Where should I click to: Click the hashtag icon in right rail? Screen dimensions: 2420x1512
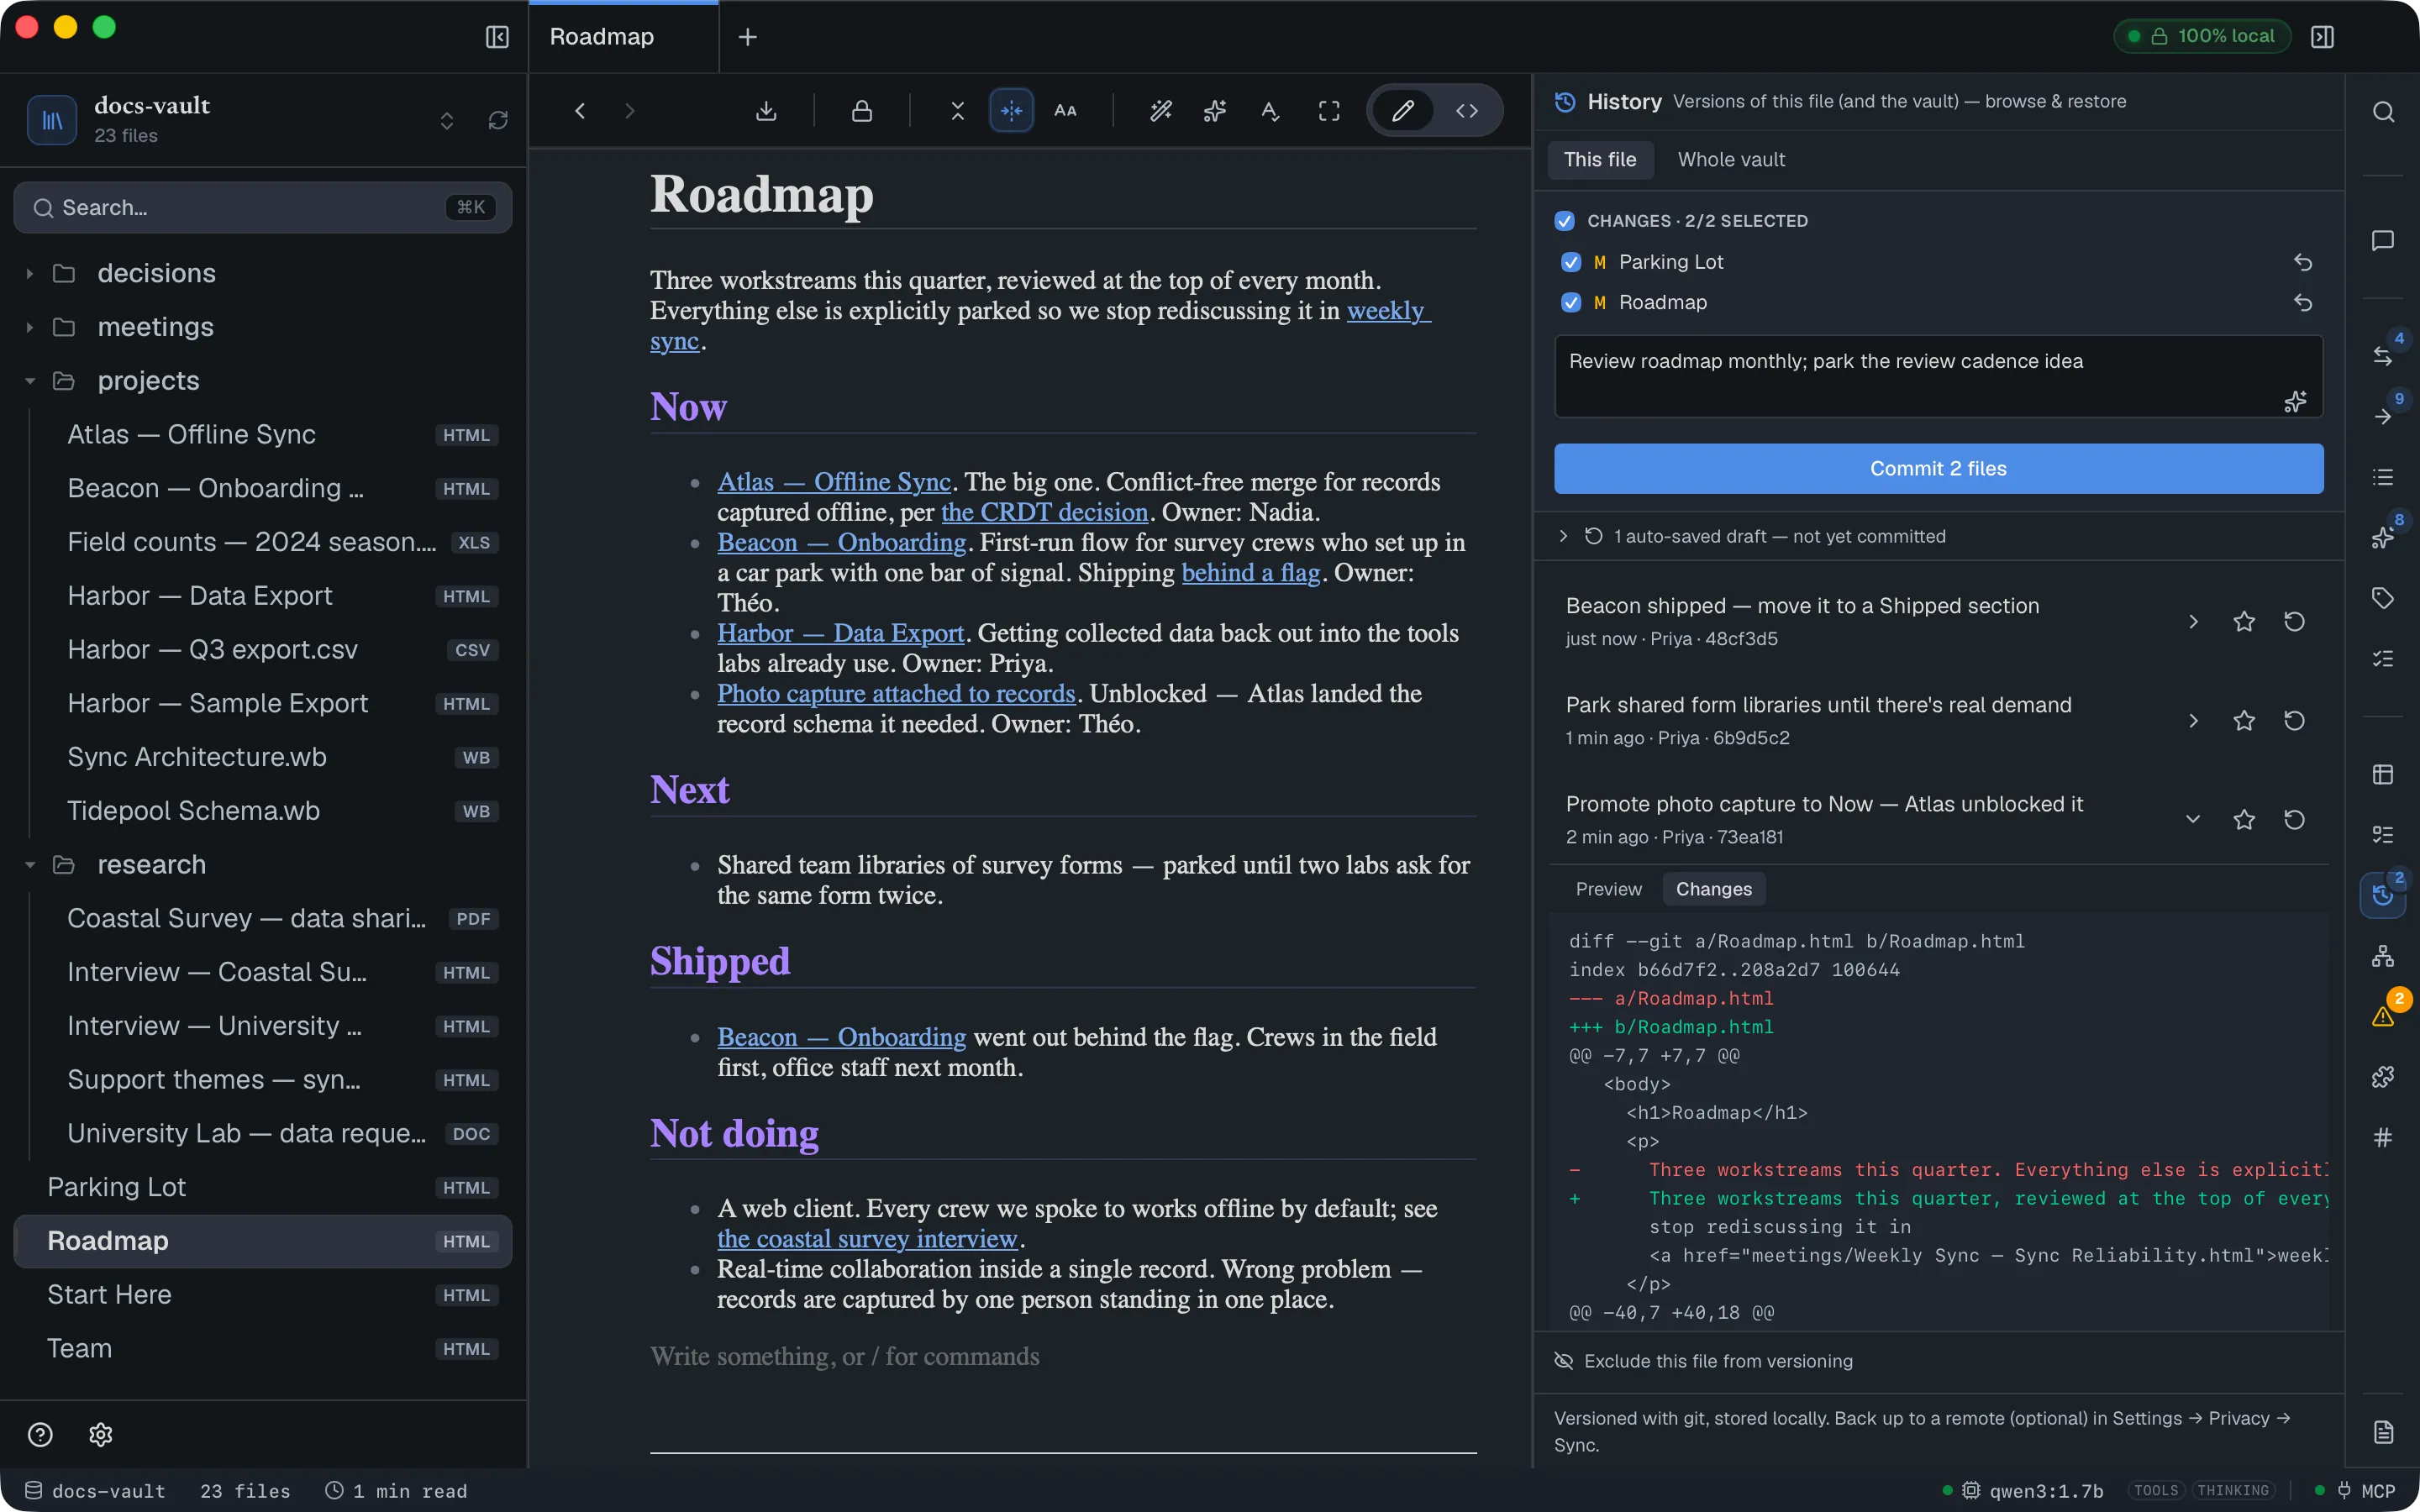[x=2383, y=1137]
